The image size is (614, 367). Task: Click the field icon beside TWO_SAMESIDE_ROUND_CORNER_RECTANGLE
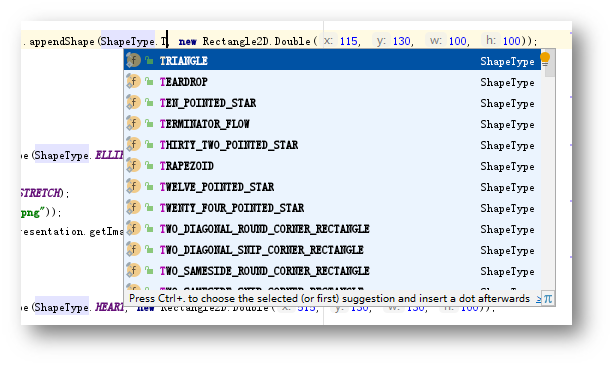click(133, 270)
